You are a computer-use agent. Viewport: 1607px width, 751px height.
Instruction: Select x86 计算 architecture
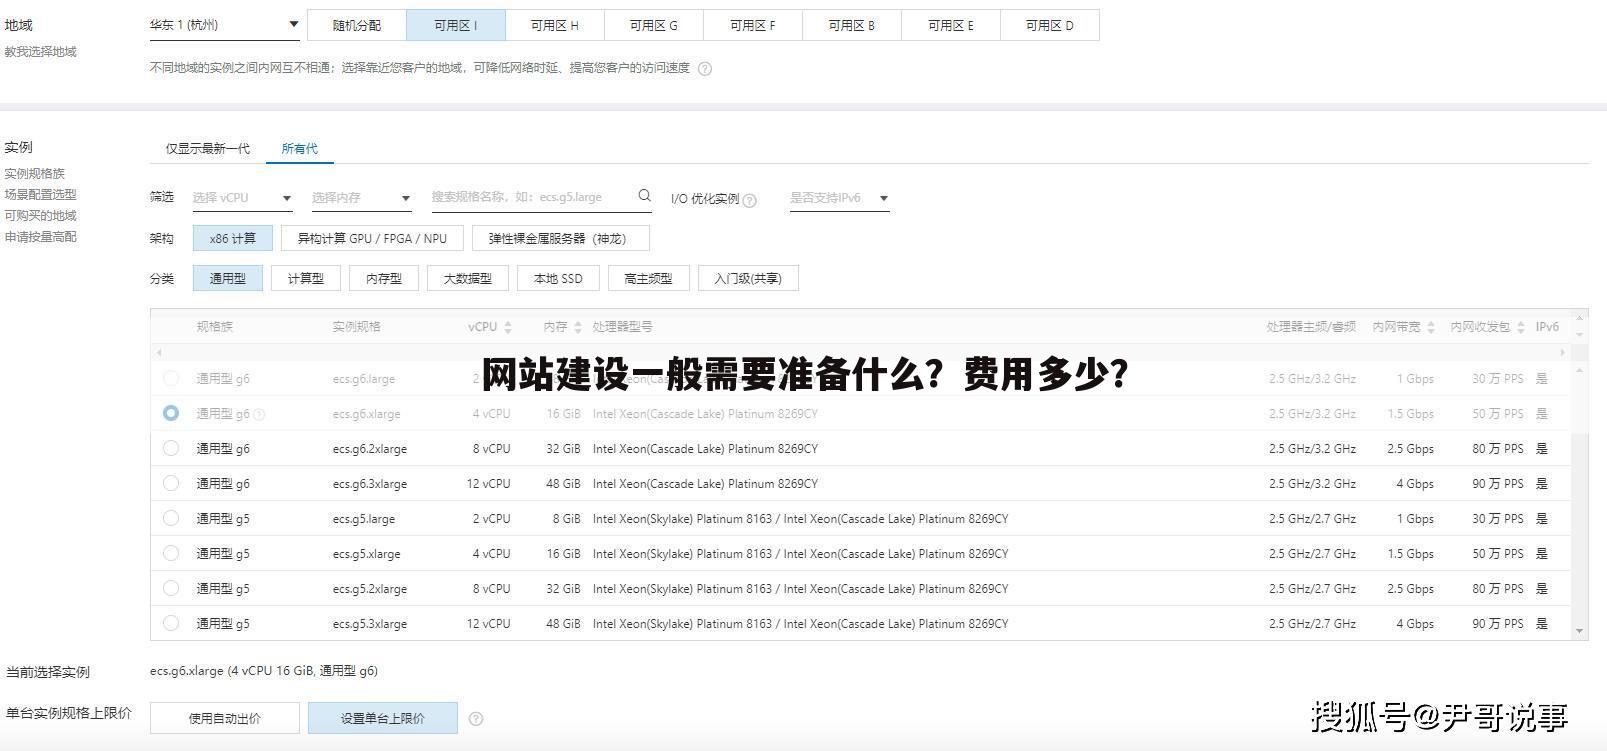click(233, 238)
